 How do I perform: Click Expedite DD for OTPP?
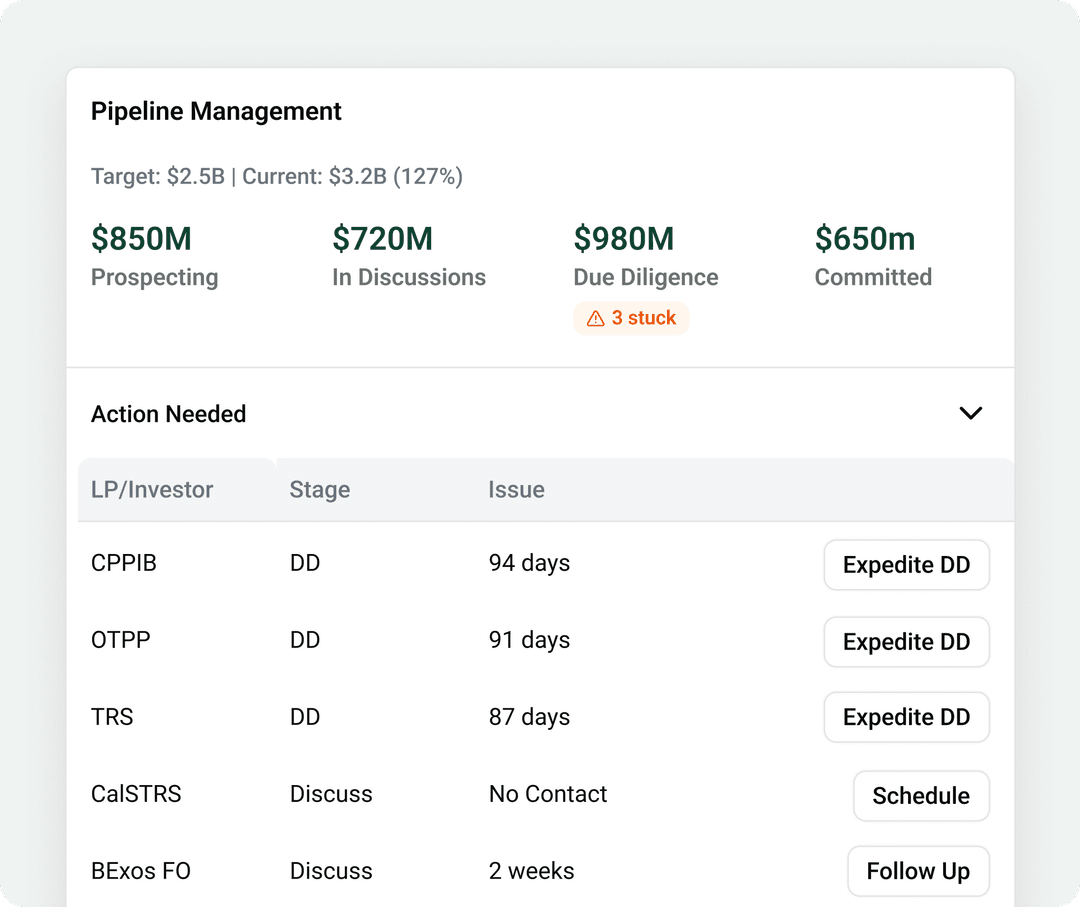906,641
